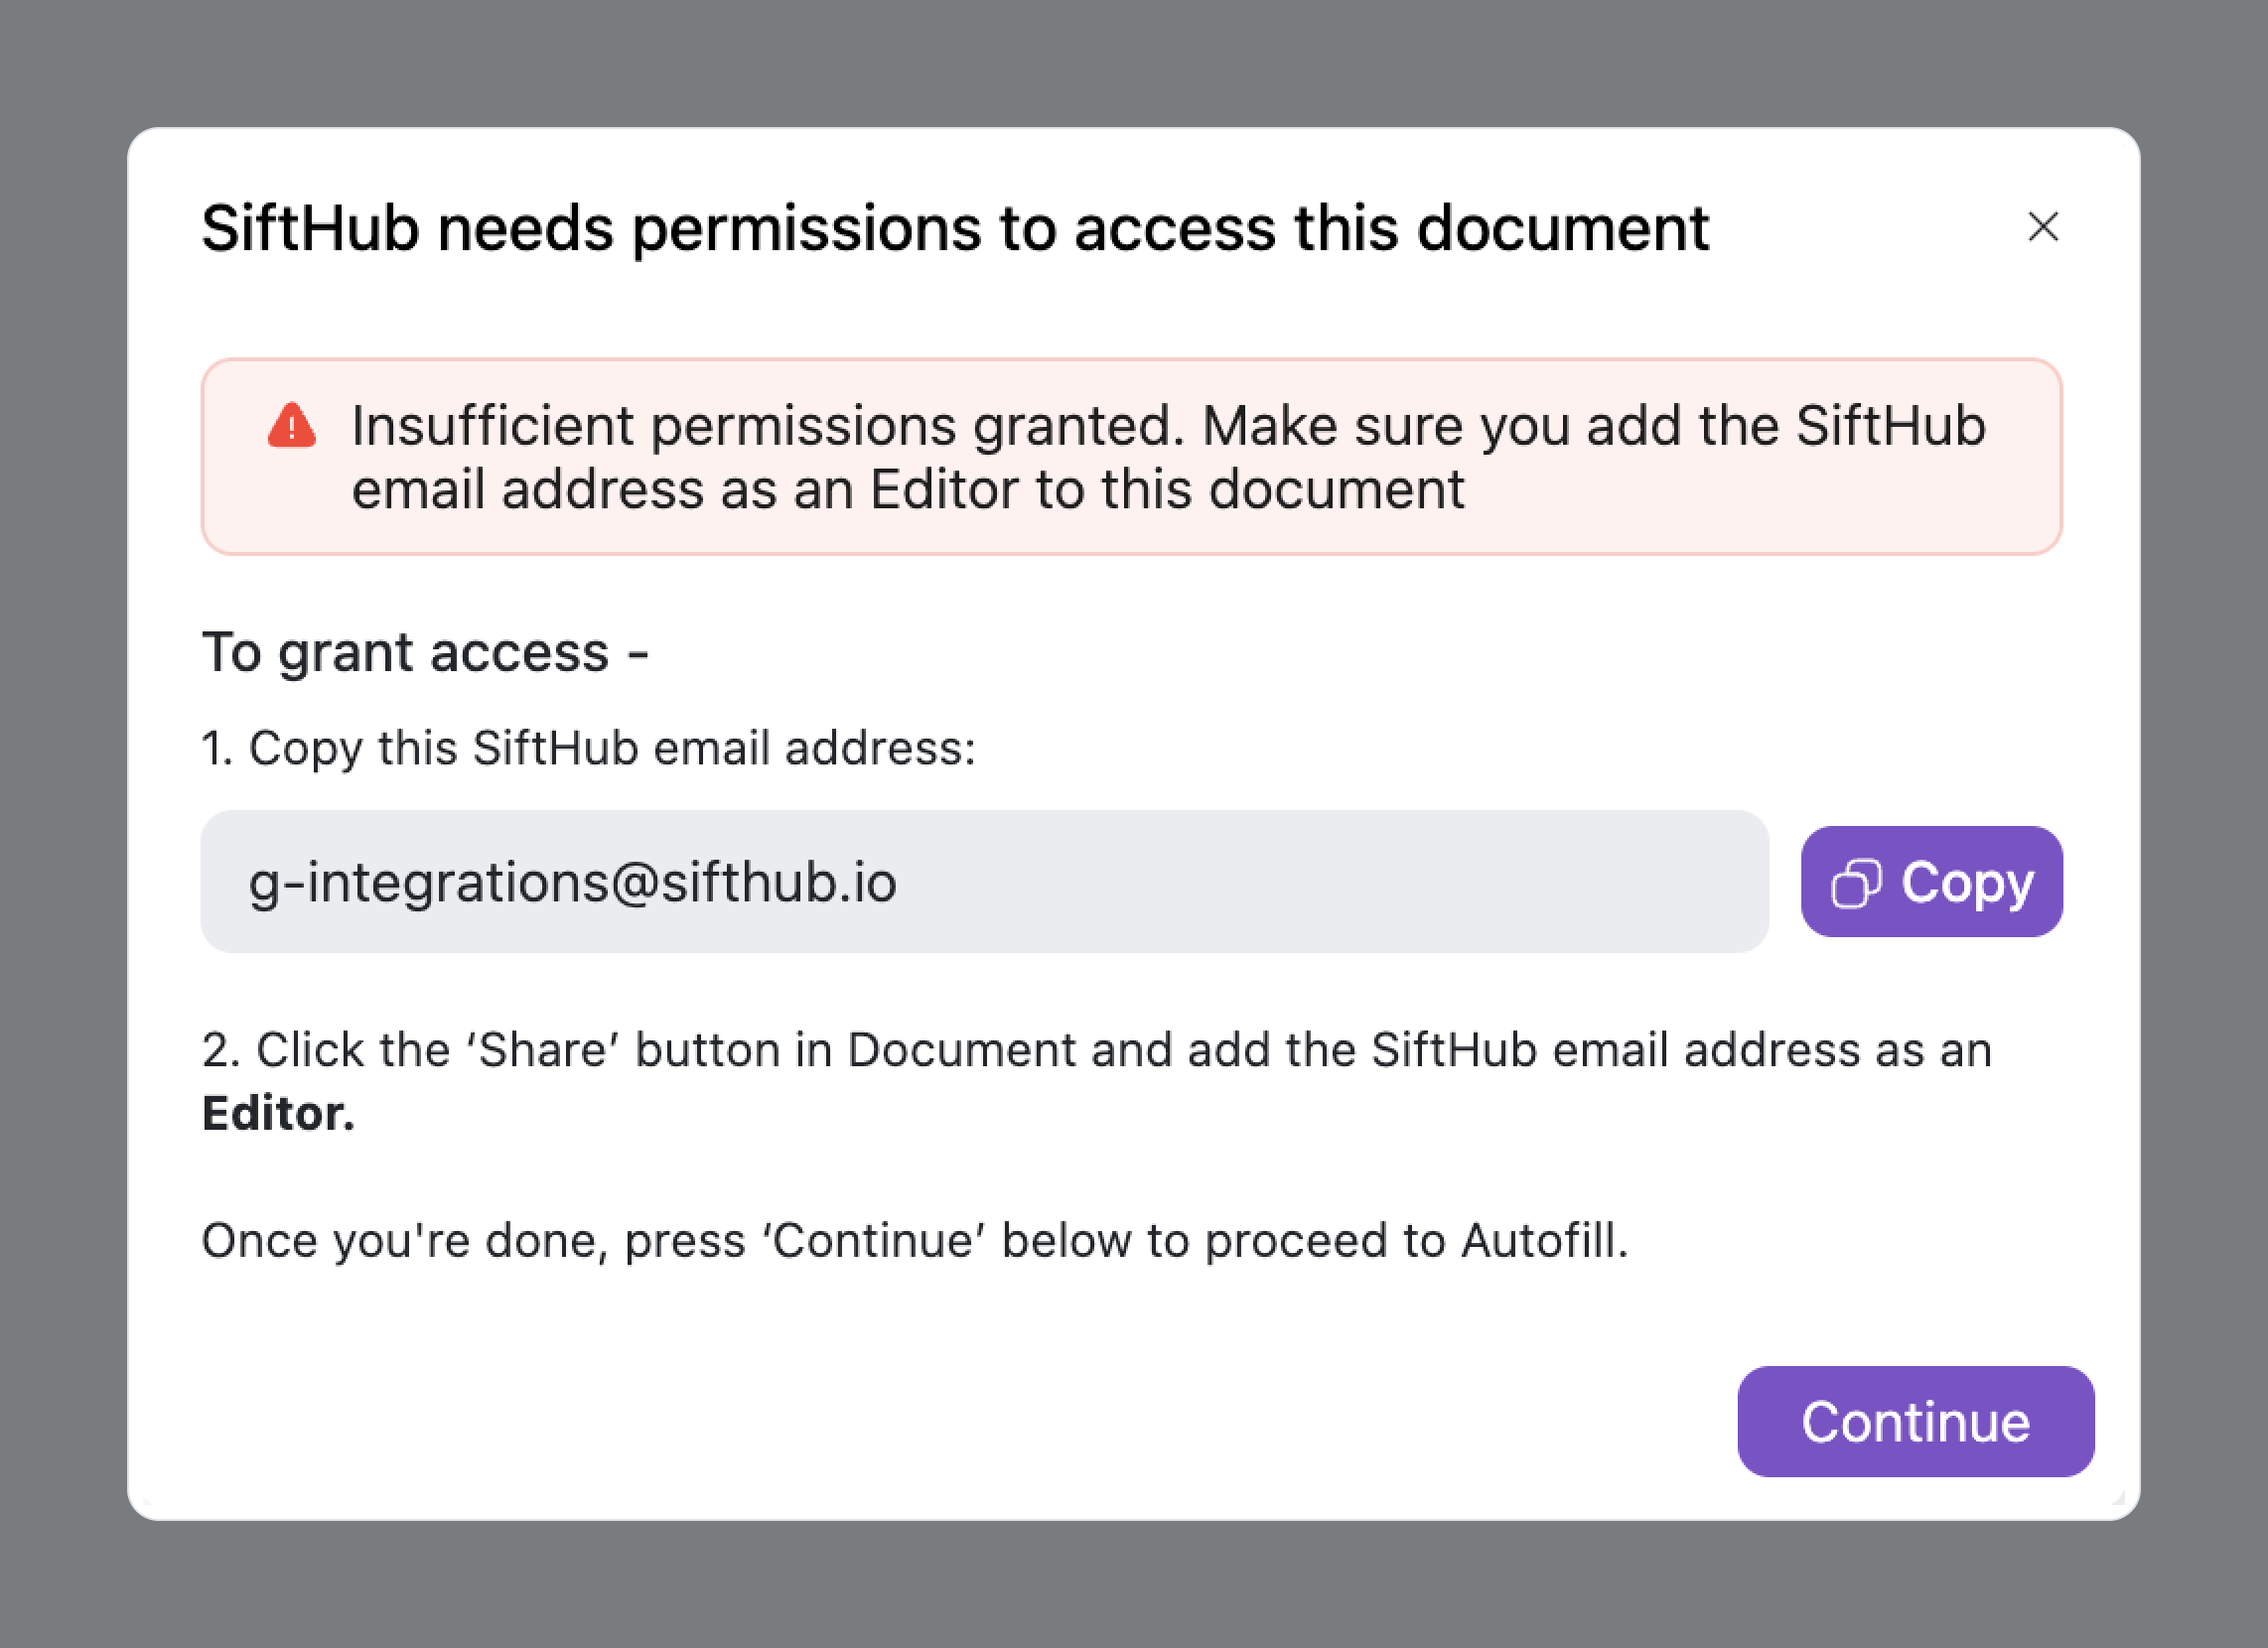Click the dark backdrop outside the dialog
Screen dimensions: 2268x1648
tap(1134, 60)
